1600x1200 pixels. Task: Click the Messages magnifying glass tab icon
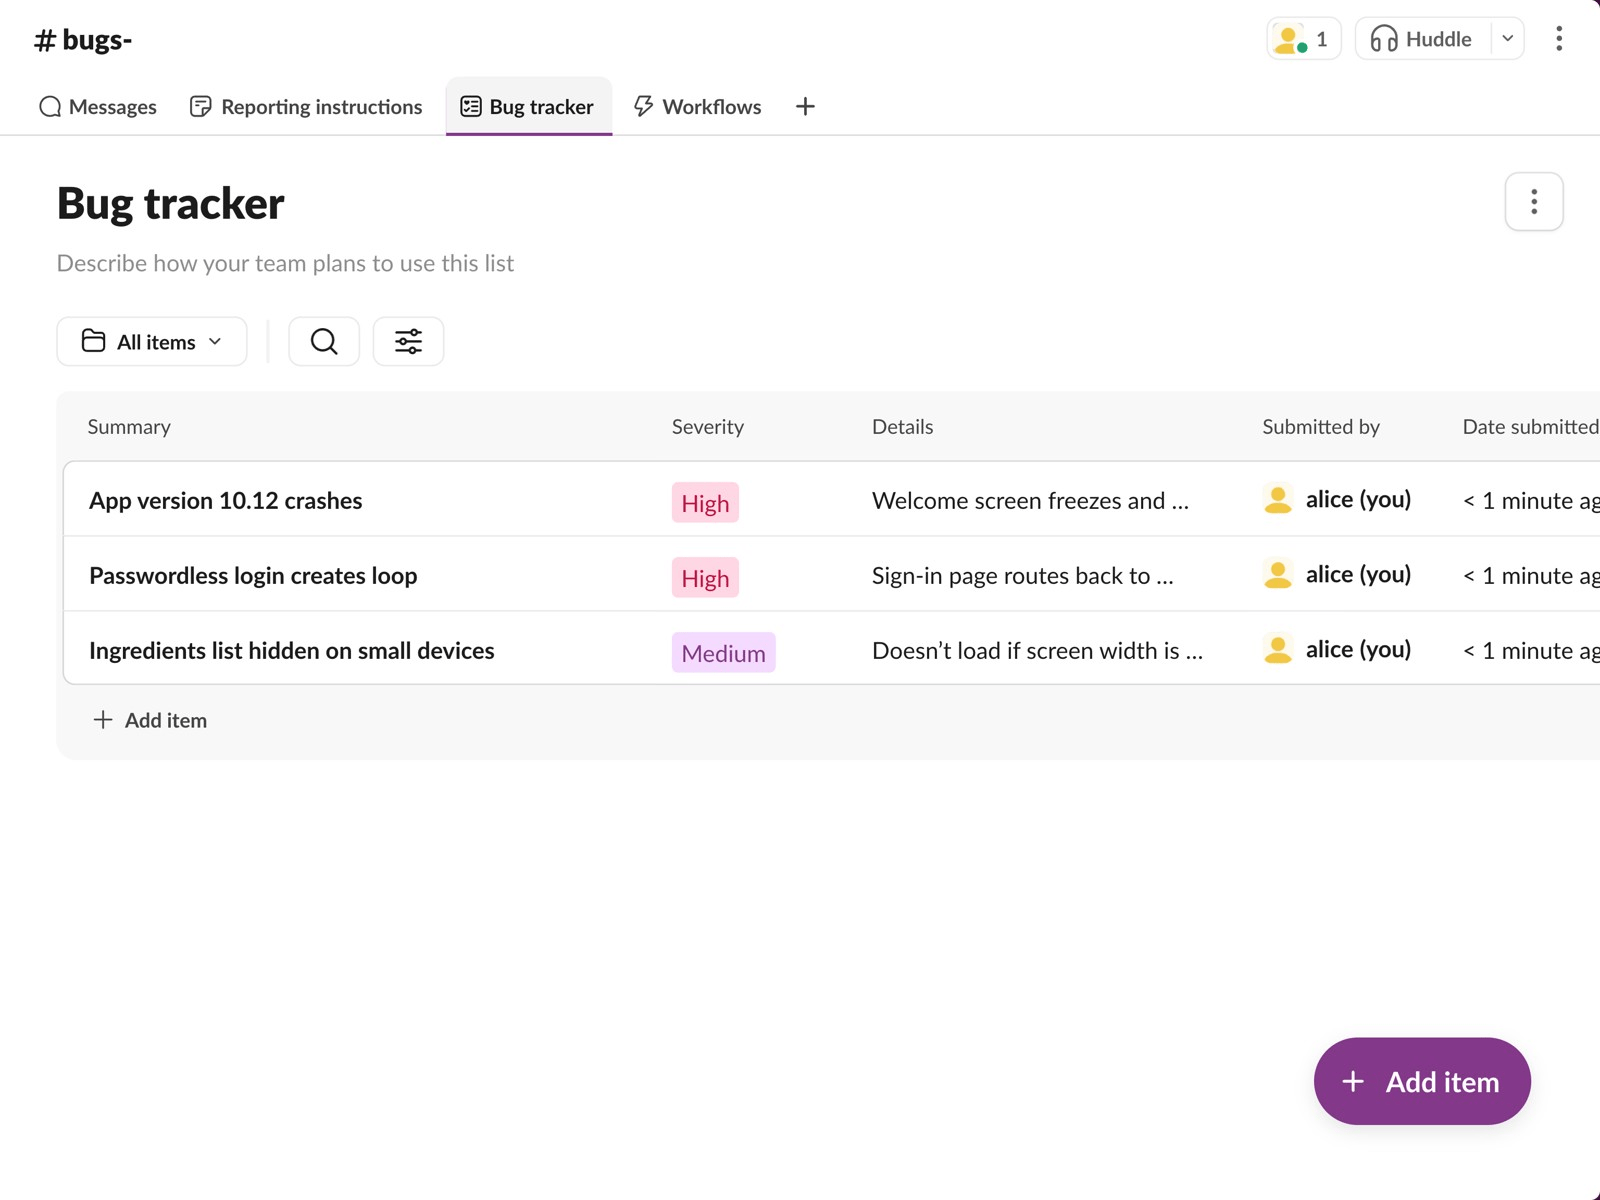49,106
